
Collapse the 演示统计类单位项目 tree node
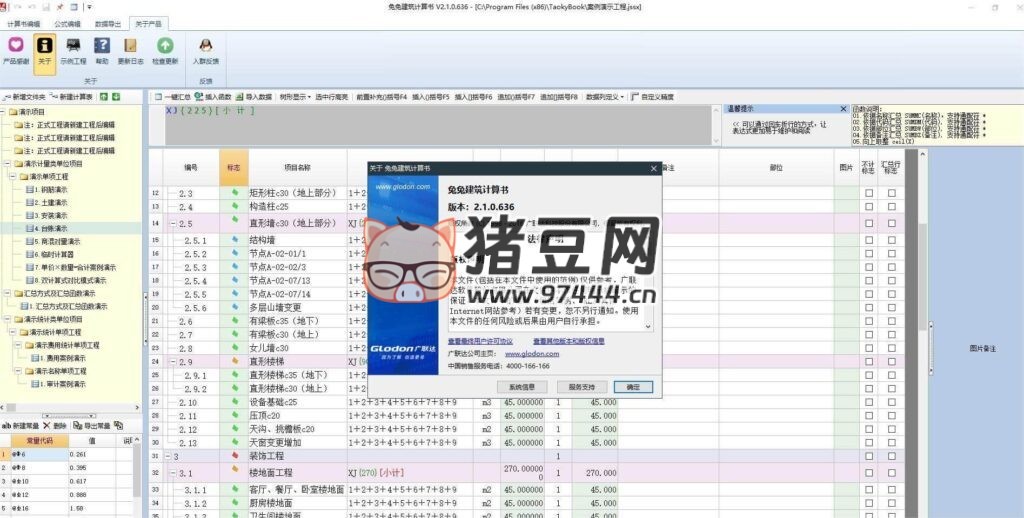[x=8, y=319]
